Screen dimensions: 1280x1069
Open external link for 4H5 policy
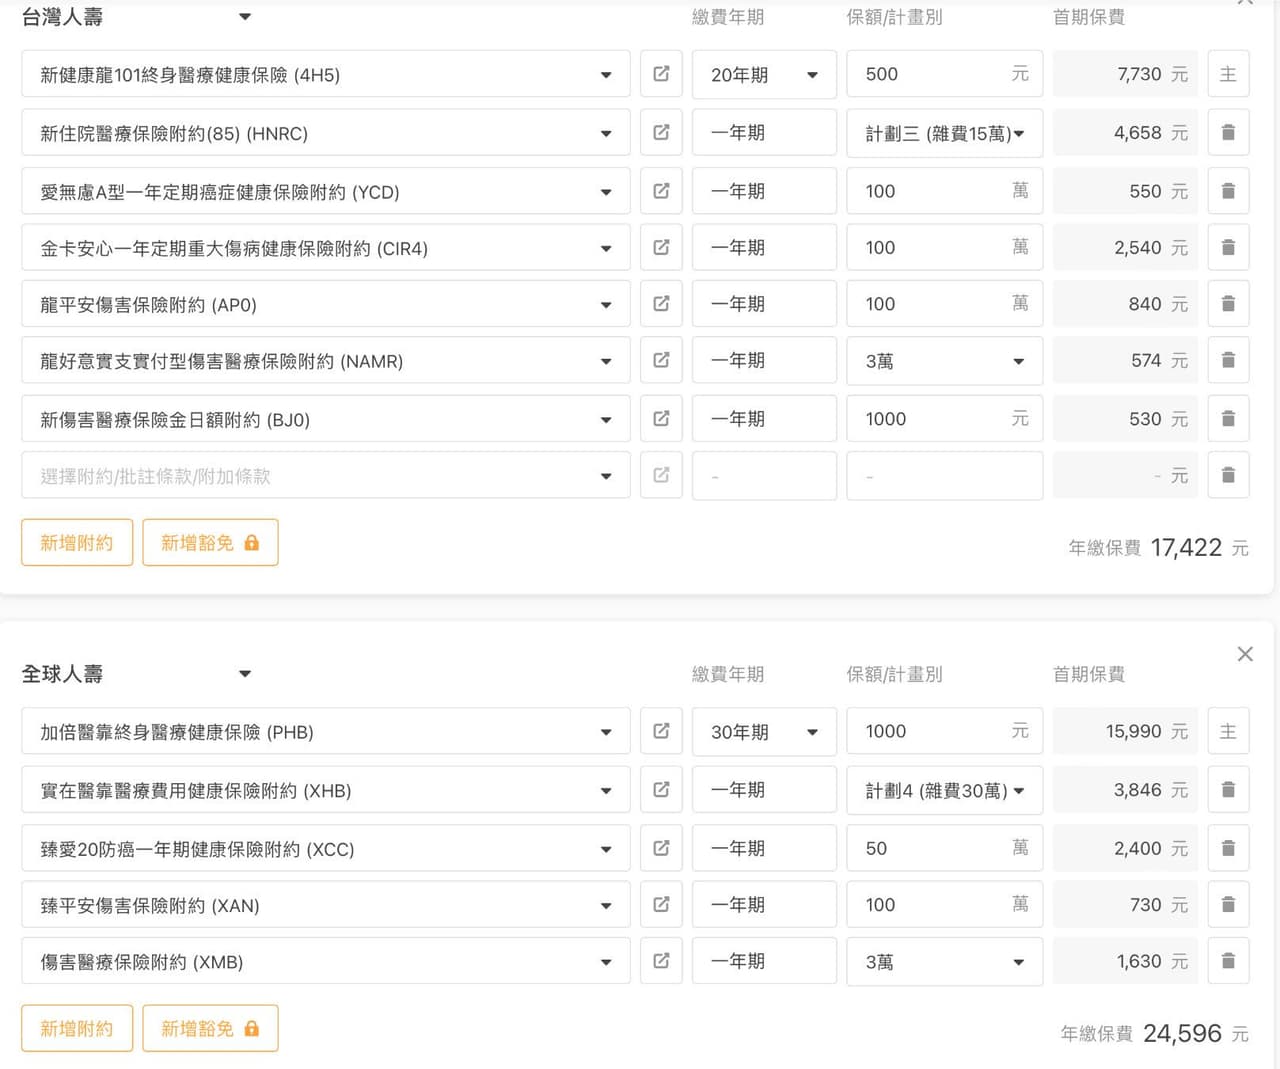(x=661, y=74)
